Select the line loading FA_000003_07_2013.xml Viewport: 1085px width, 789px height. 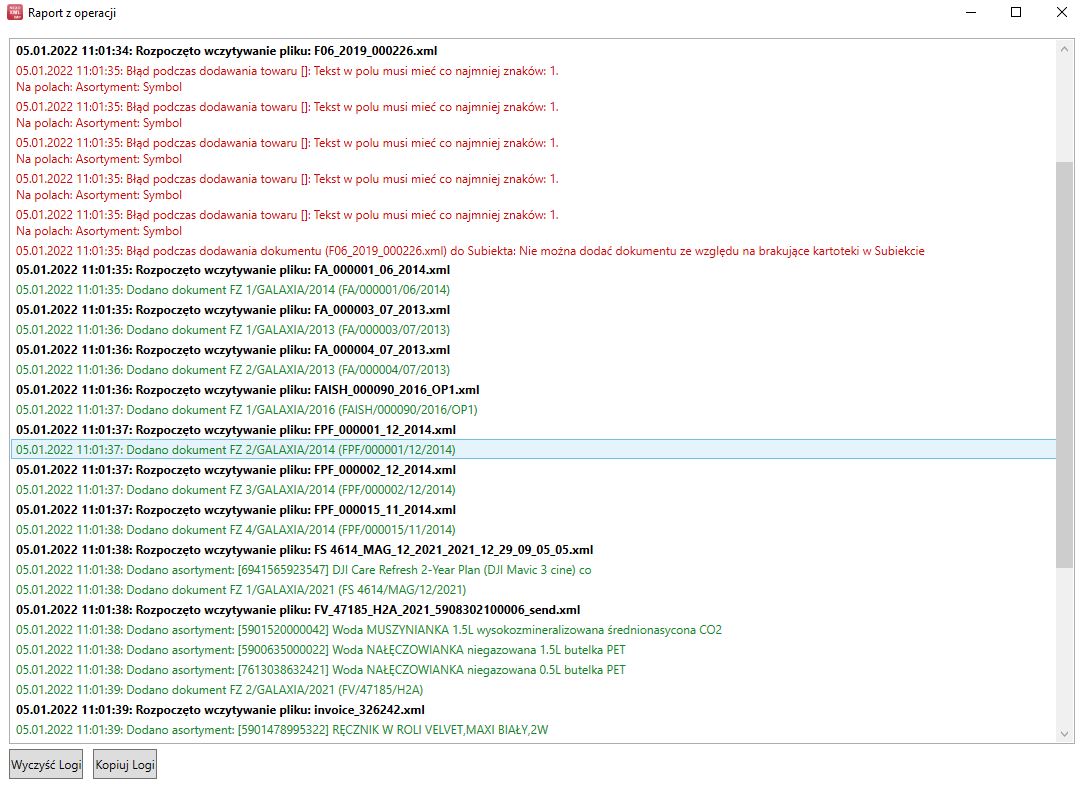(232, 310)
